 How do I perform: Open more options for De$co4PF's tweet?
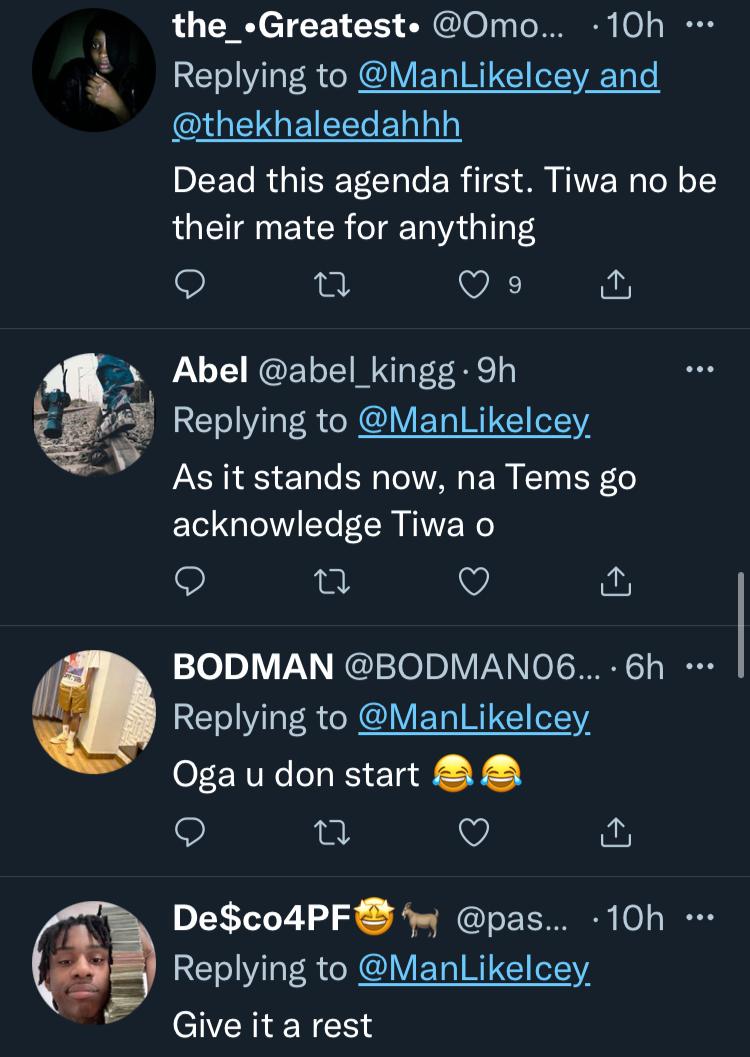[701, 916]
